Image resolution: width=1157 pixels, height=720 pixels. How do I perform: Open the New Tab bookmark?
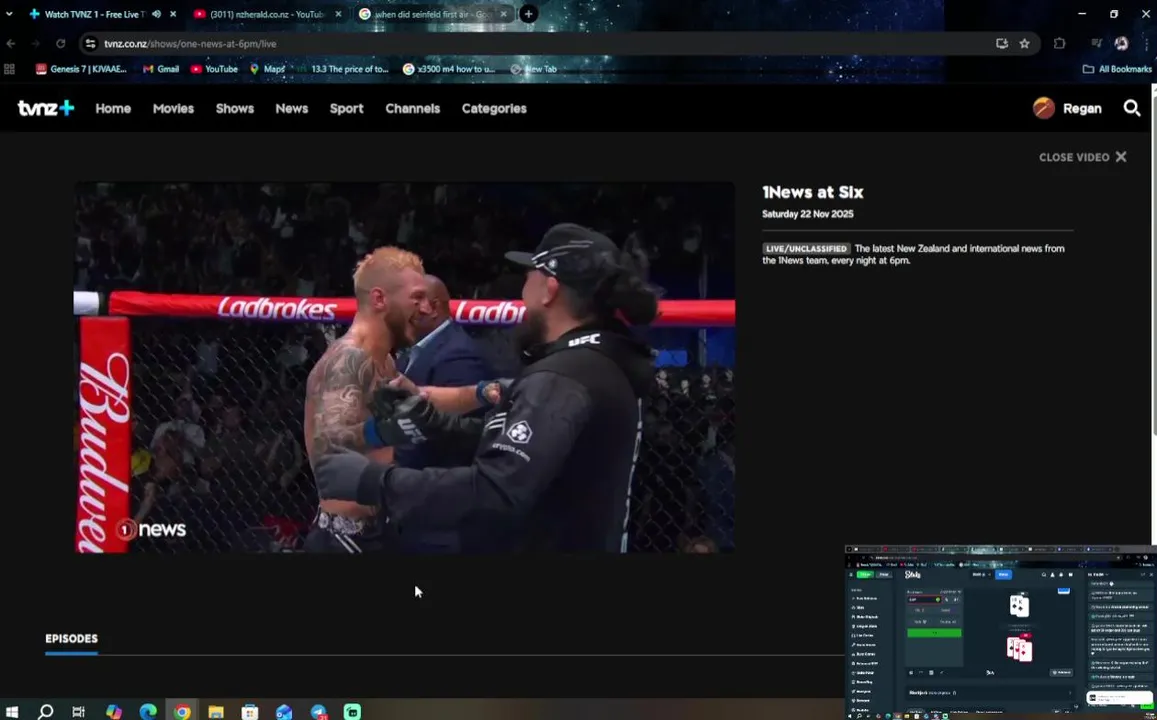[533, 69]
